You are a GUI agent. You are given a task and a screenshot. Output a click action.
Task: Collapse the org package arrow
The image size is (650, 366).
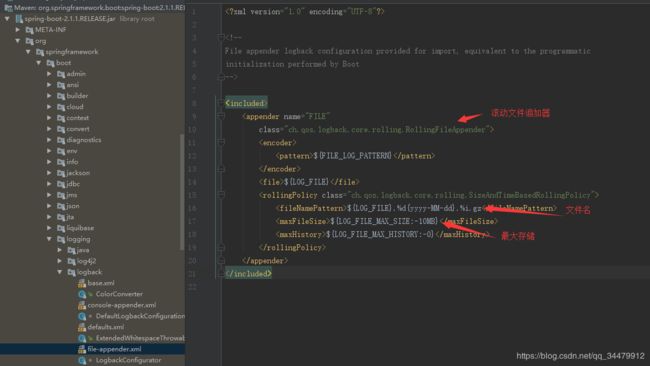18,41
